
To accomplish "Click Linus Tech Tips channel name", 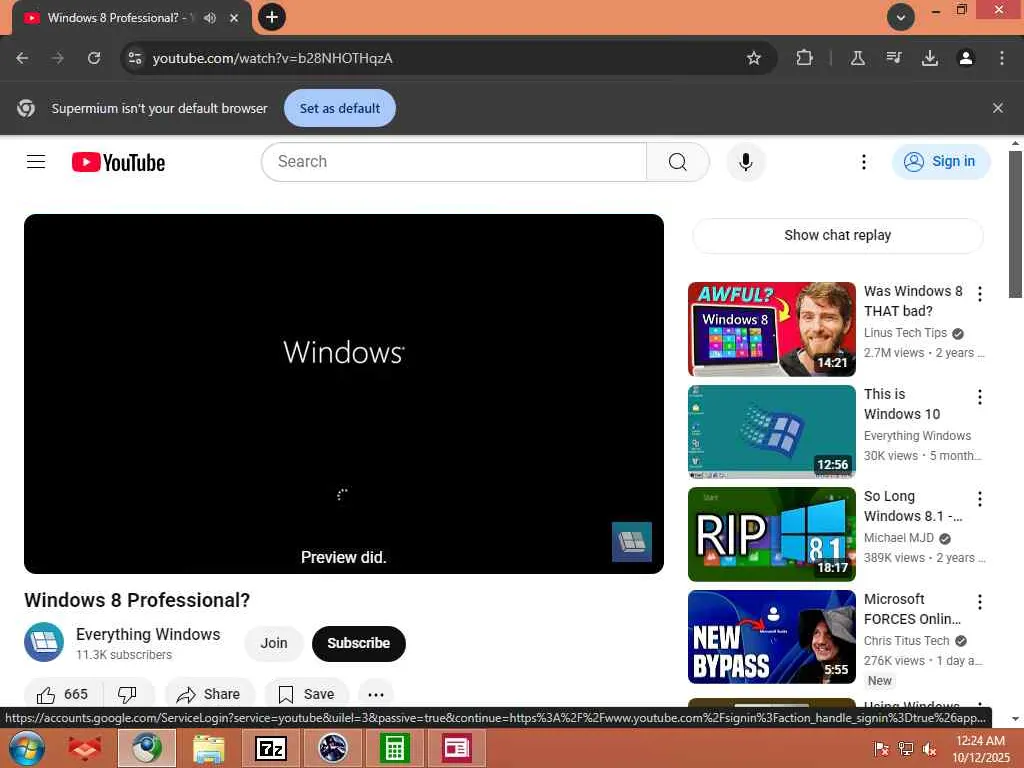I will (x=905, y=333).
